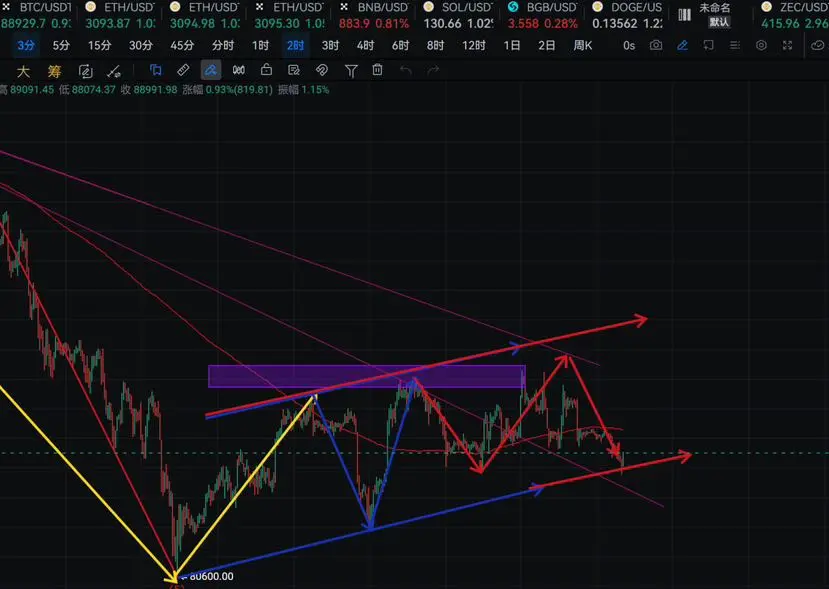The image size is (829, 589).
Task: Click the blue copy drawings icon
Action: point(155,70)
